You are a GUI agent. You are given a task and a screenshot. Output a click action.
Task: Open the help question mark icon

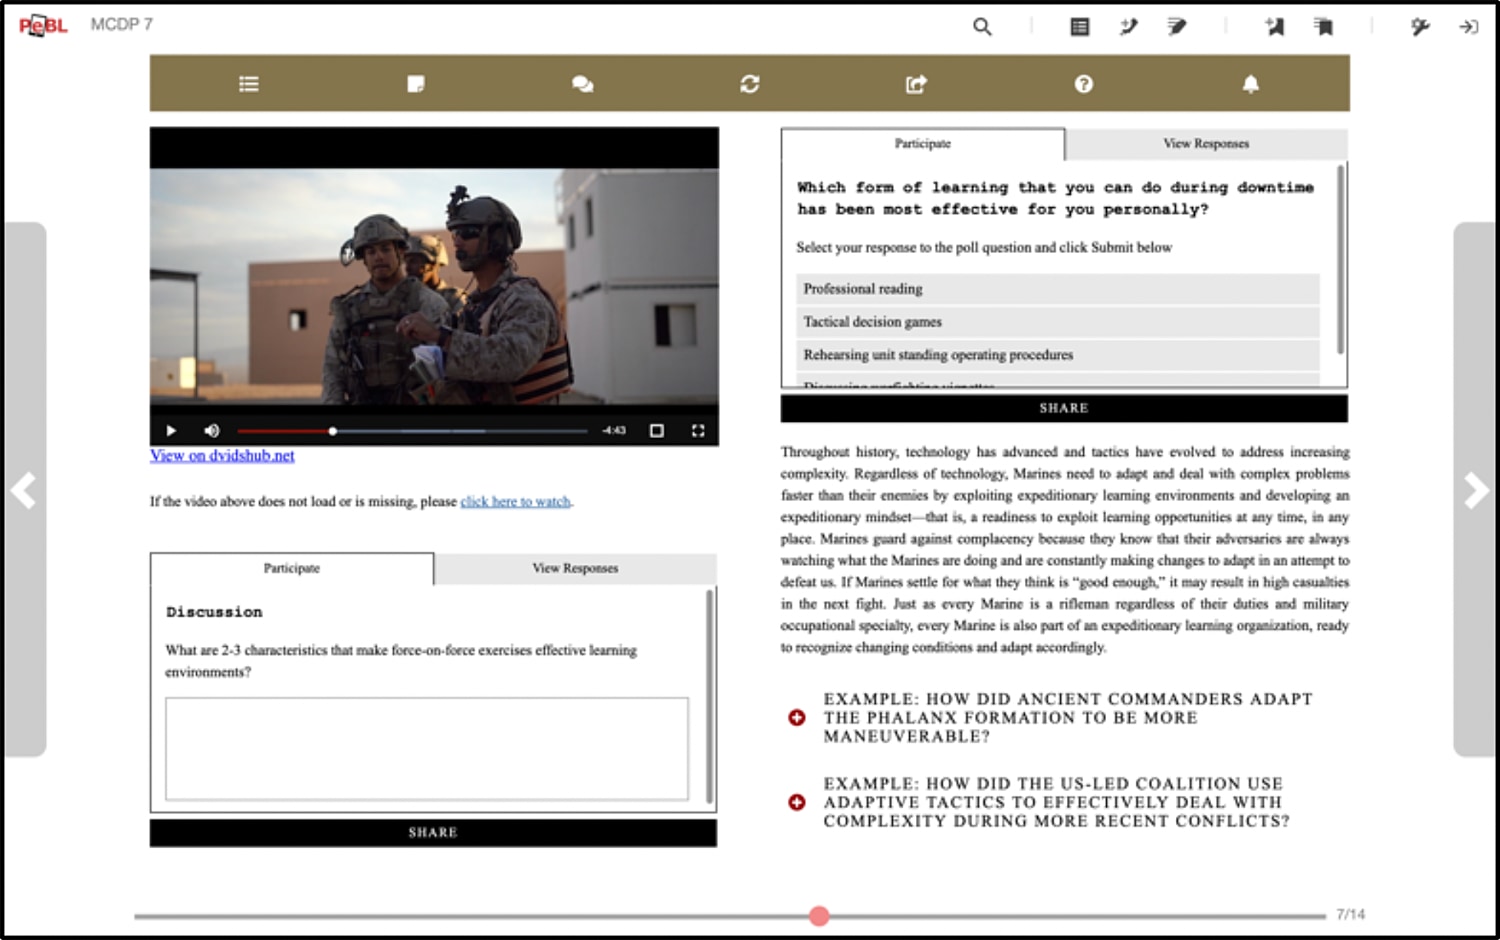coord(1083,84)
